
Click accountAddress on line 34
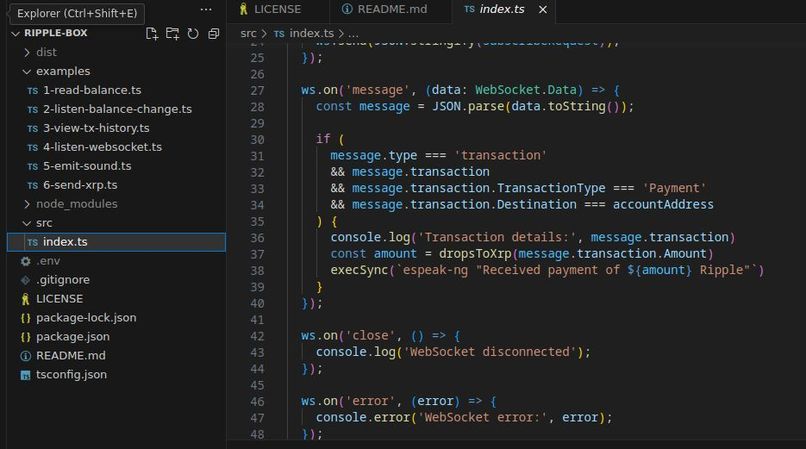tap(663, 205)
